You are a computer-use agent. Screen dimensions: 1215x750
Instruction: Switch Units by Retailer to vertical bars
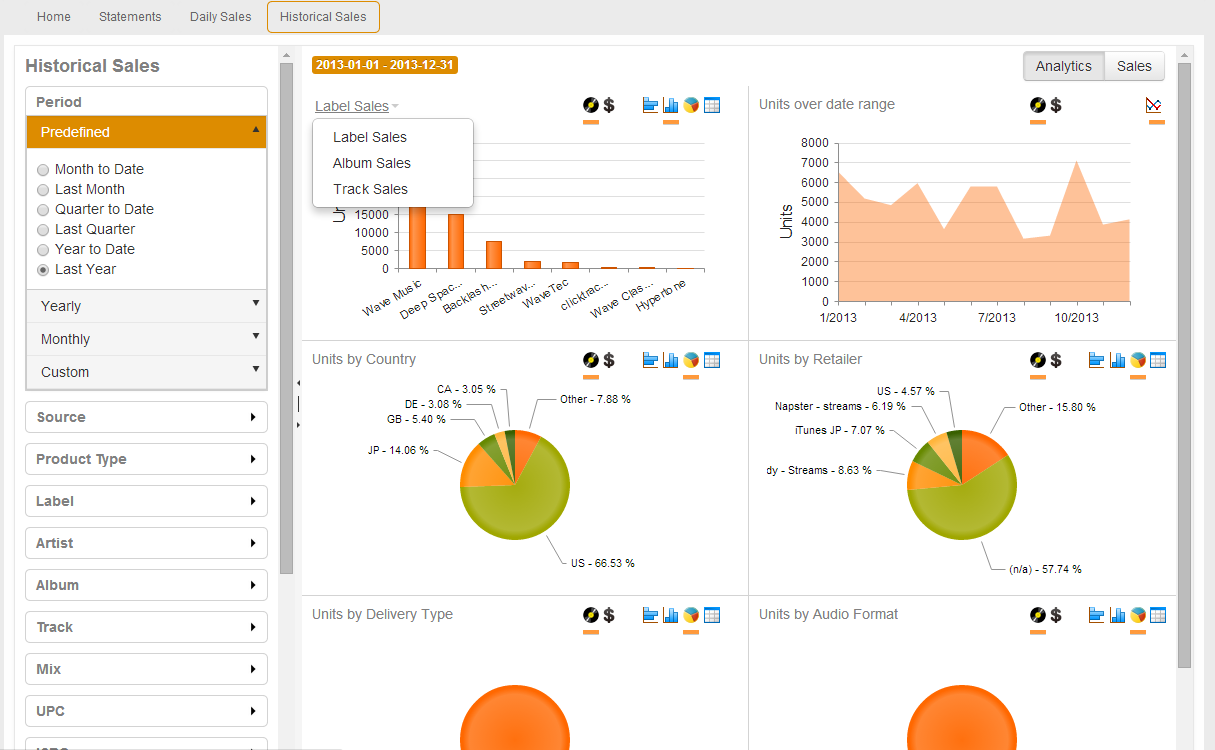1117,360
